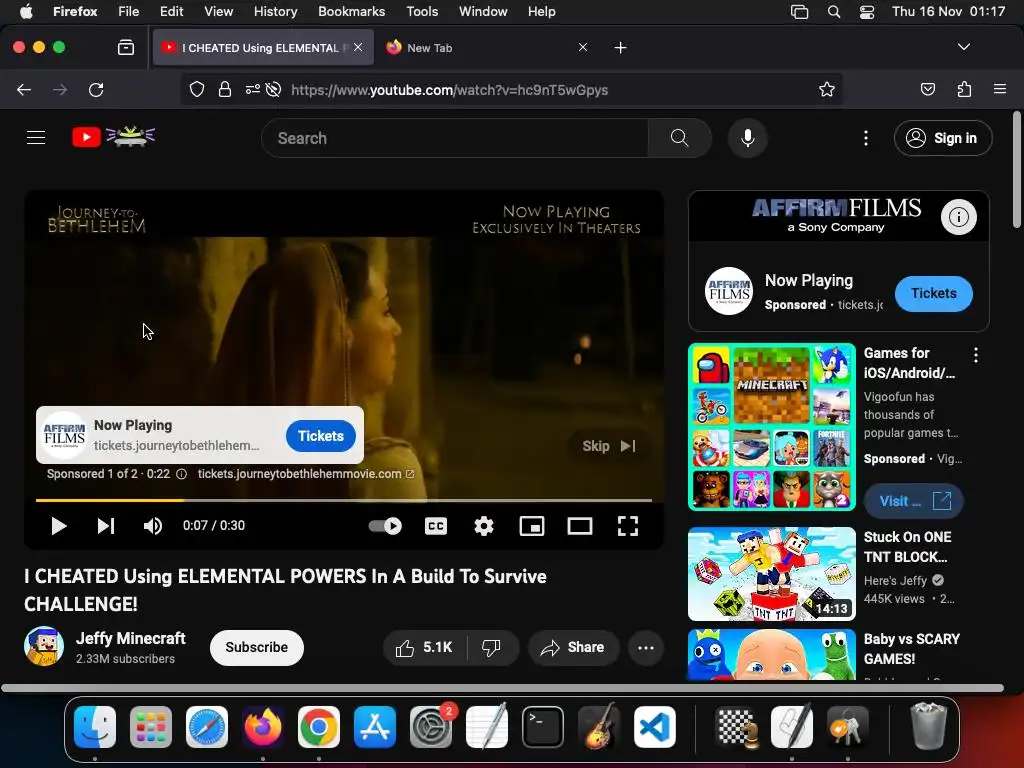
Task: Open Stuck On ONE TNT BLOCK video thumbnail
Action: coord(772,574)
